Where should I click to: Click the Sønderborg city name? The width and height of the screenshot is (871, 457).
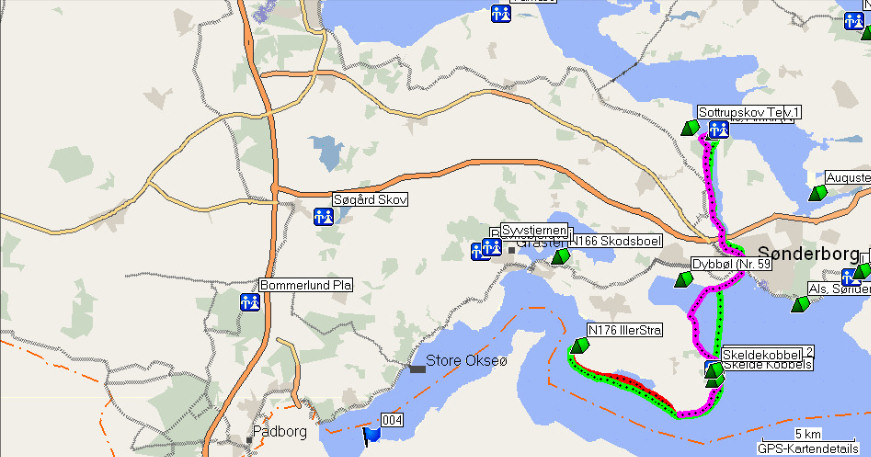pyautogui.click(x=808, y=254)
